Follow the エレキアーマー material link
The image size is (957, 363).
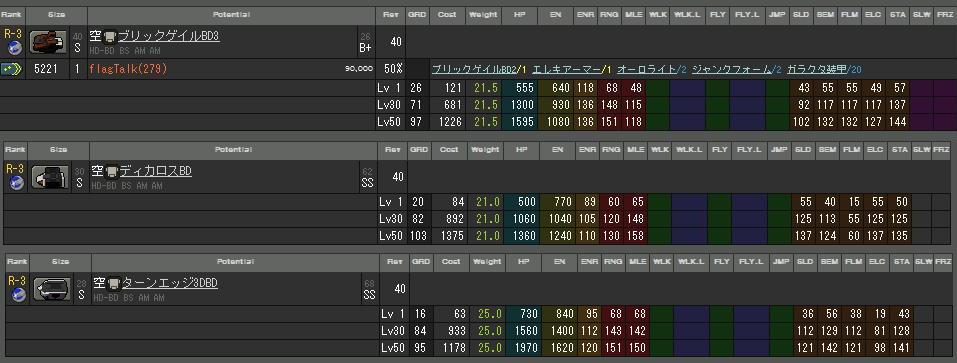pos(566,70)
